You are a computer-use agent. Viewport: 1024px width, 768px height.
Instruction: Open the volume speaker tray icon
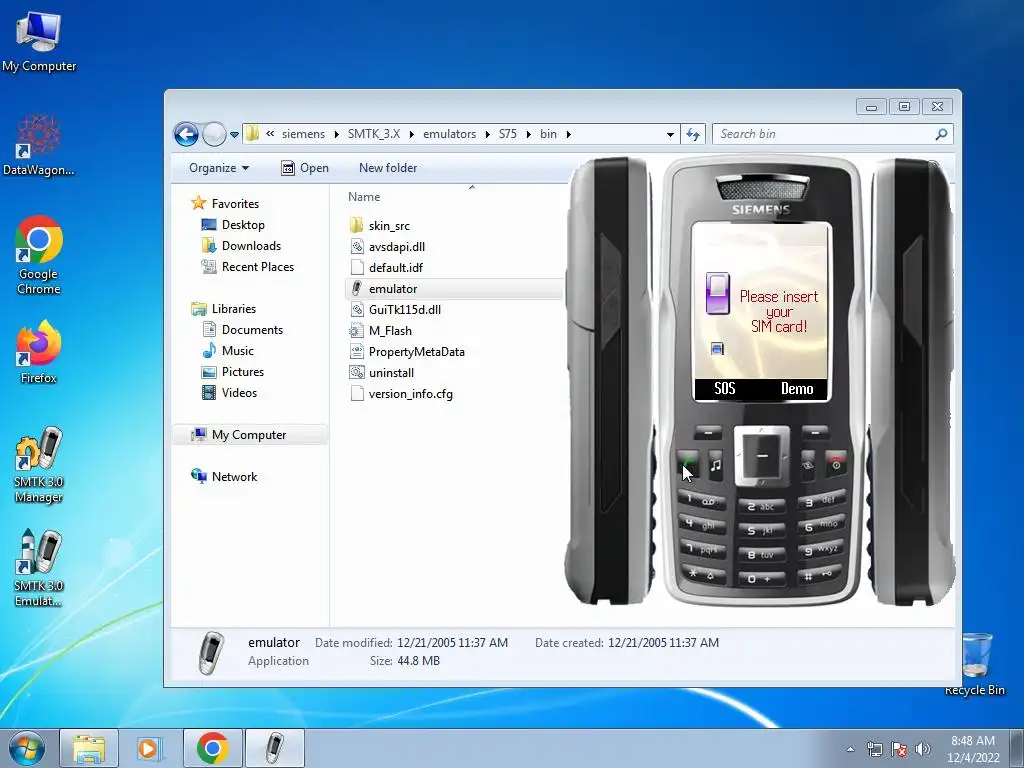(x=922, y=749)
